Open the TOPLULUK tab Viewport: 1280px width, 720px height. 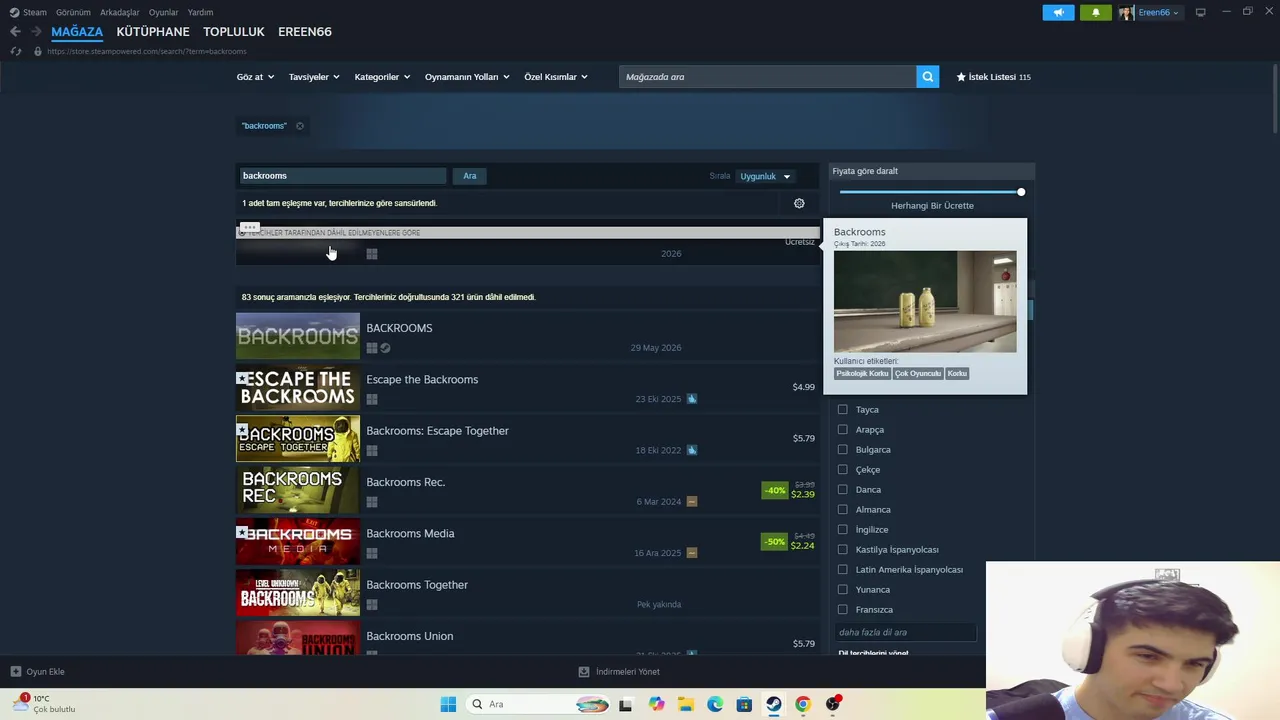[234, 32]
